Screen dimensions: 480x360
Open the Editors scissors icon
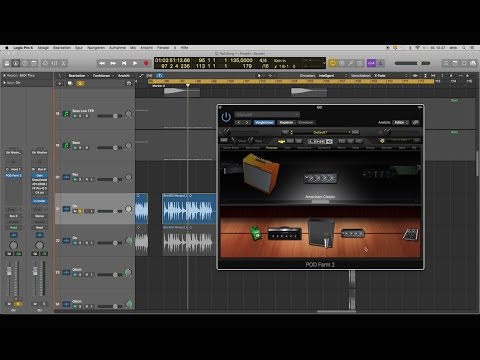coord(64,63)
